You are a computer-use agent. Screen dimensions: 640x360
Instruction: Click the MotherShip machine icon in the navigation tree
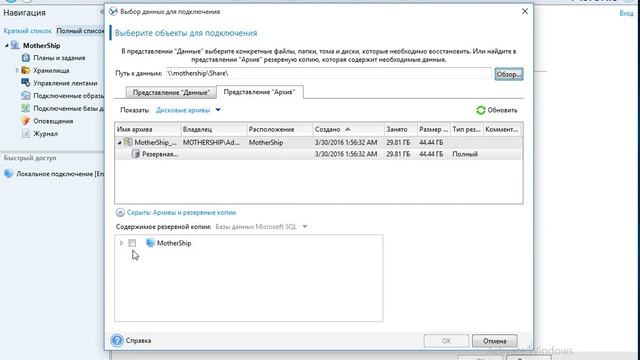15,45
